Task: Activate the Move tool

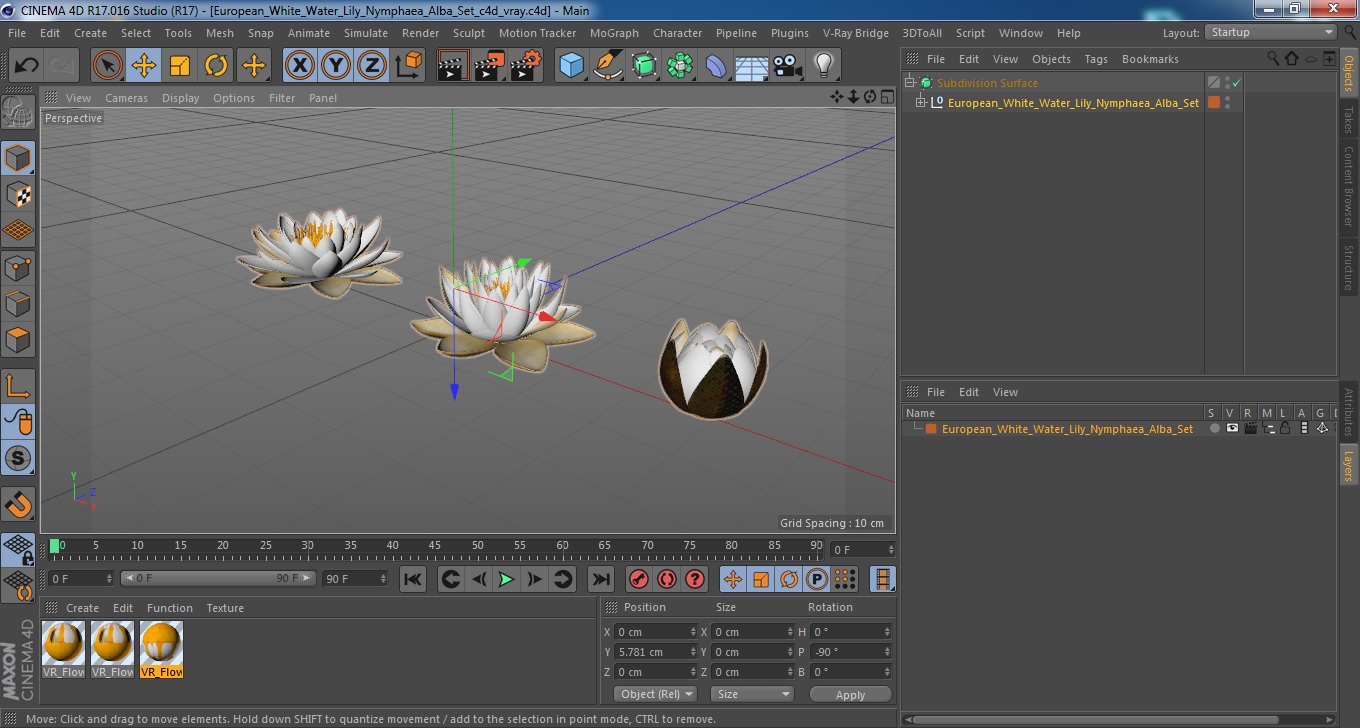Action: click(x=144, y=66)
